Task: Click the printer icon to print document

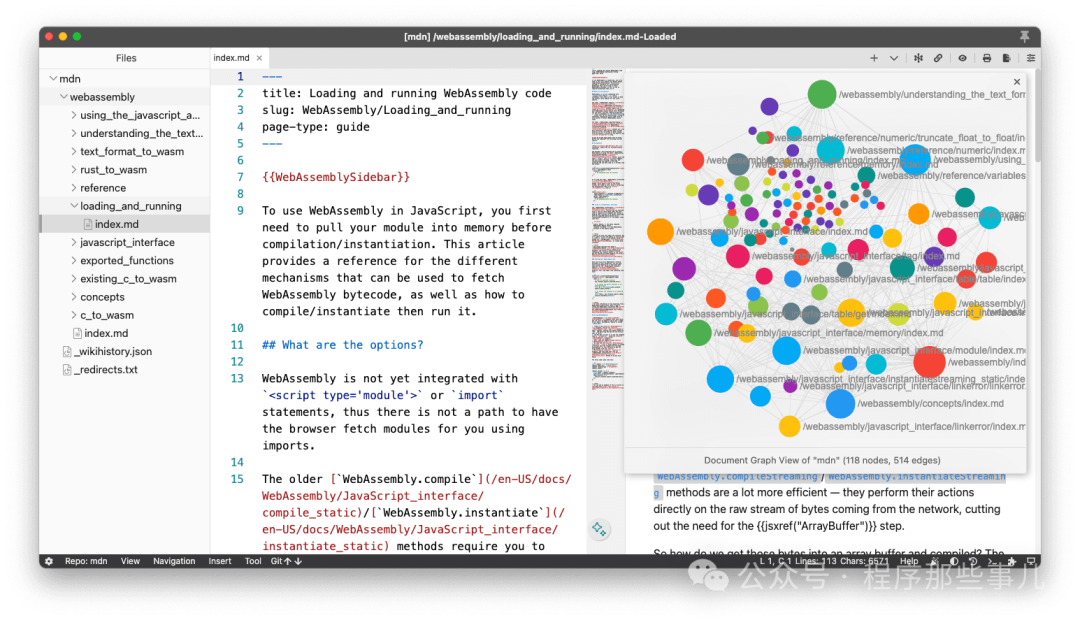Action: point(987,59)
